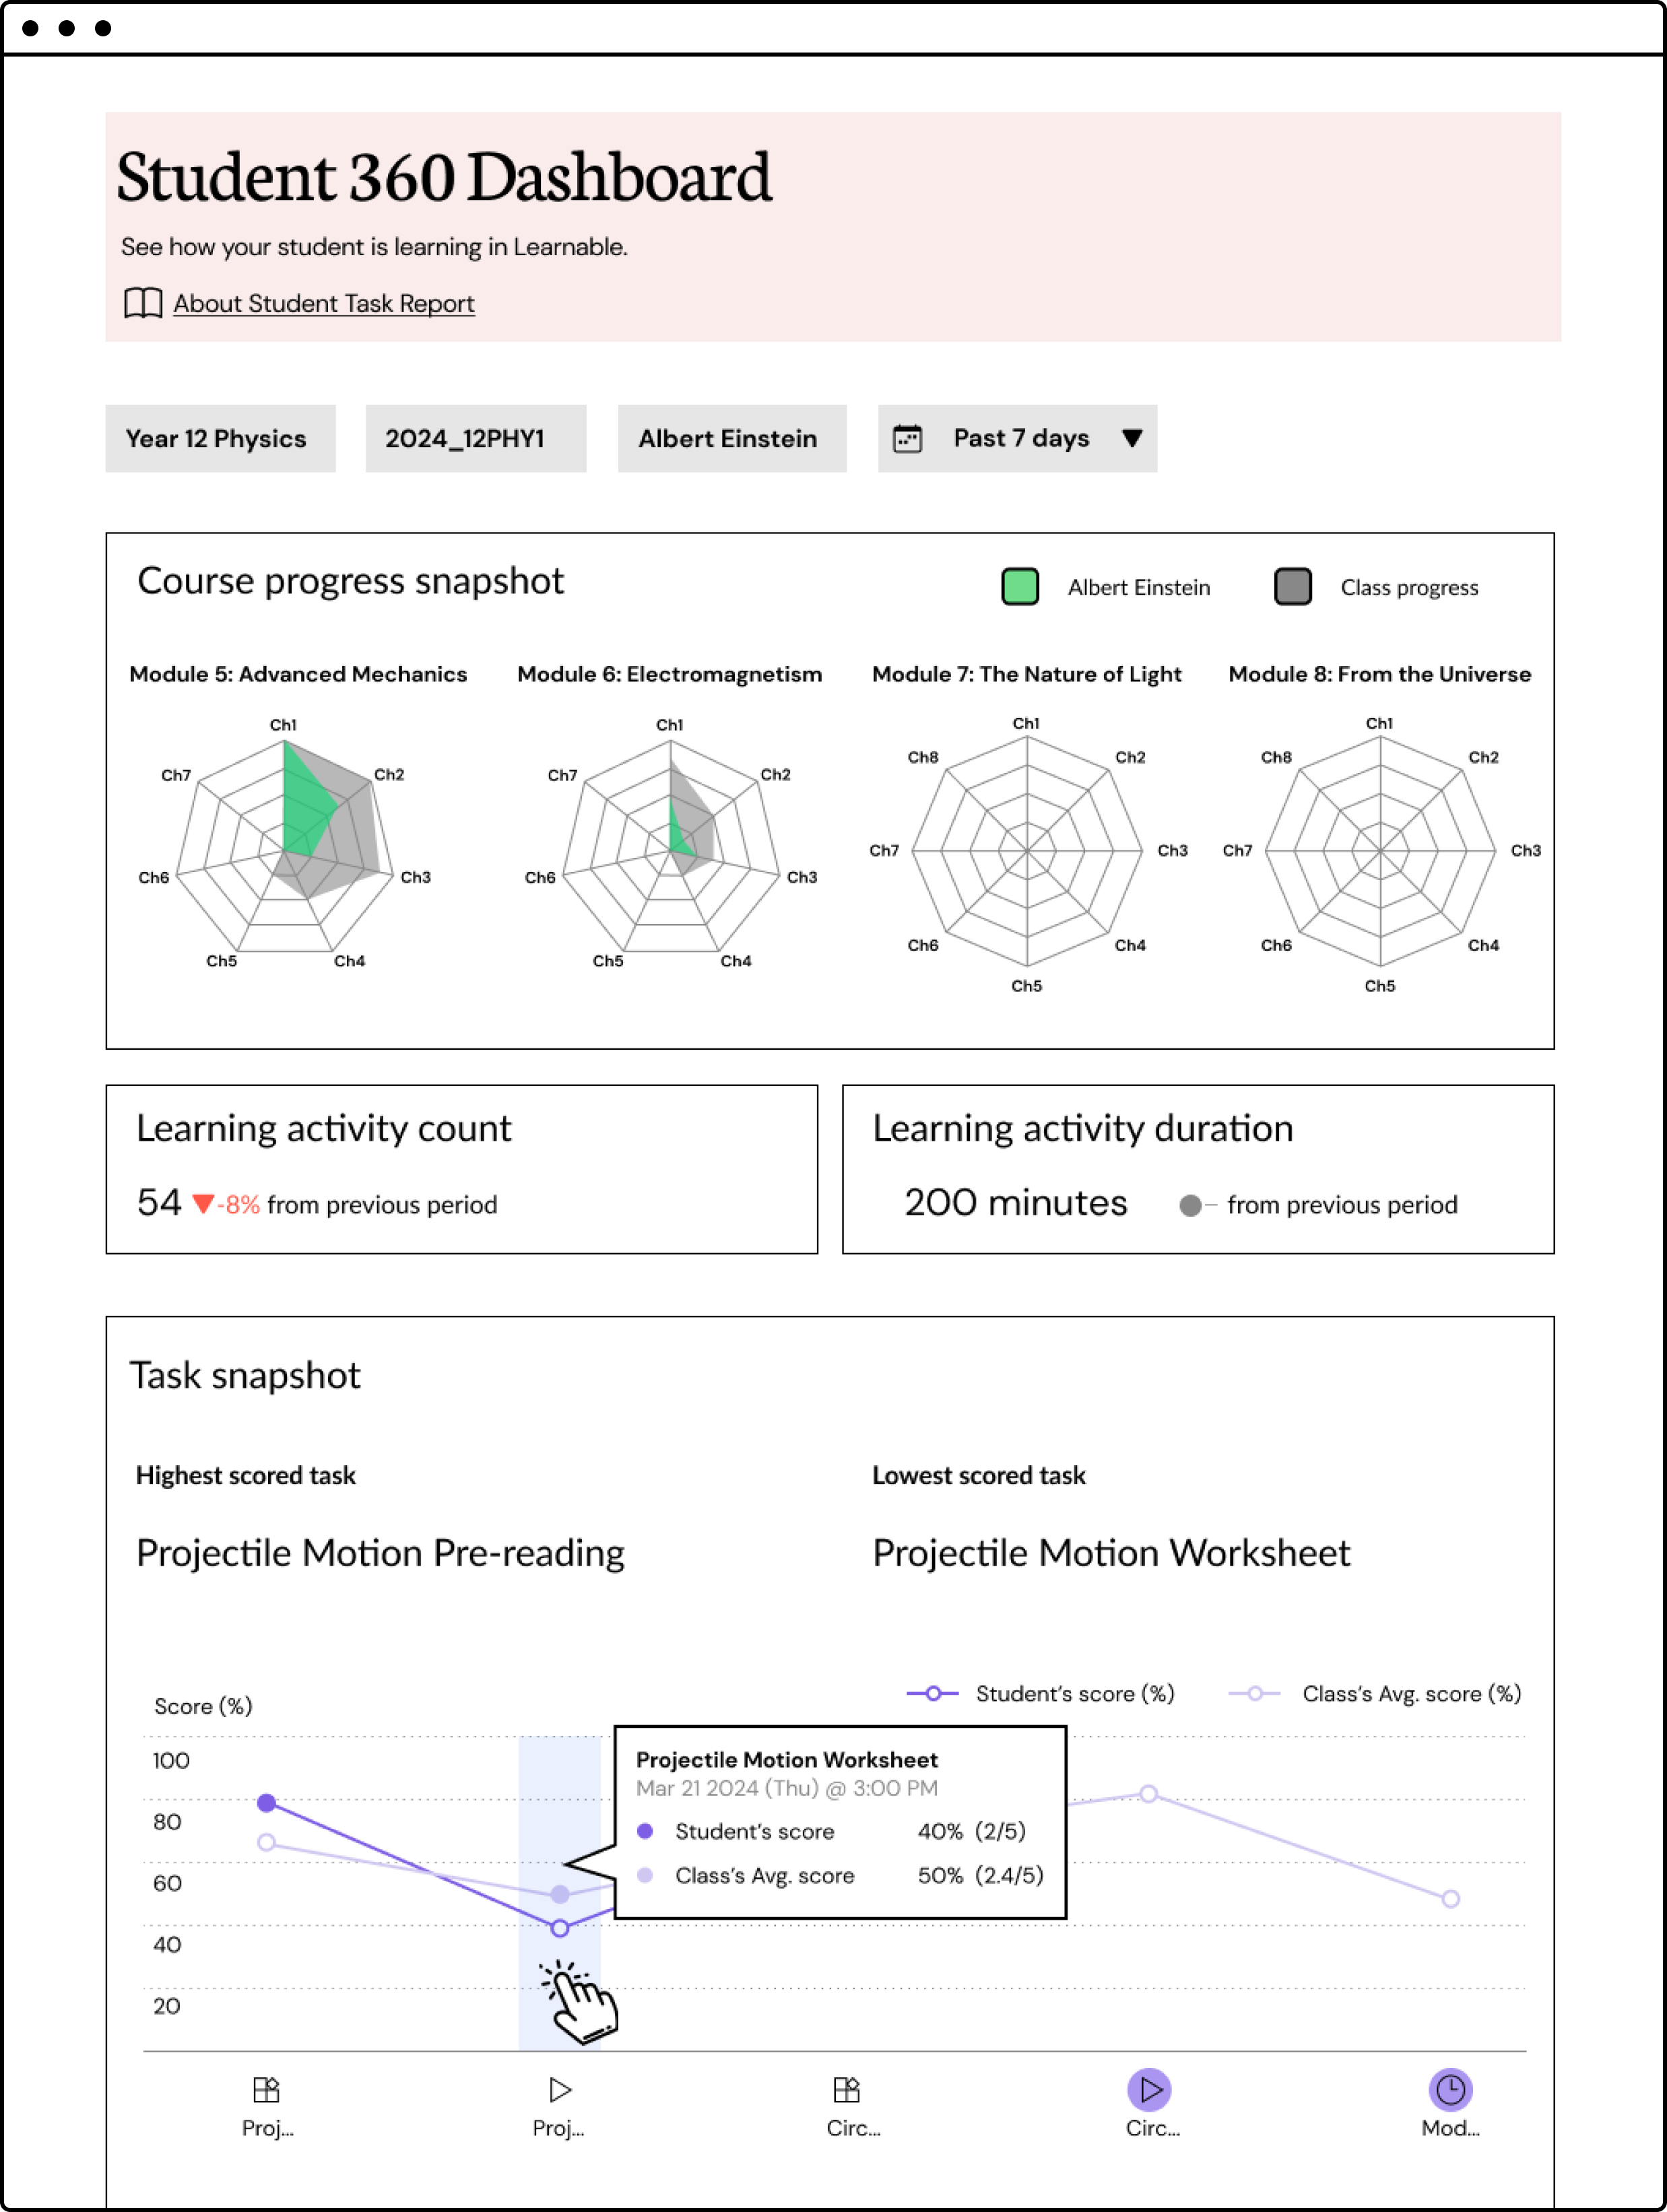Screen dimensions: 1667x2212
Task: Click the first Proj... worksheet task icon
Action: coord(266,2089)
